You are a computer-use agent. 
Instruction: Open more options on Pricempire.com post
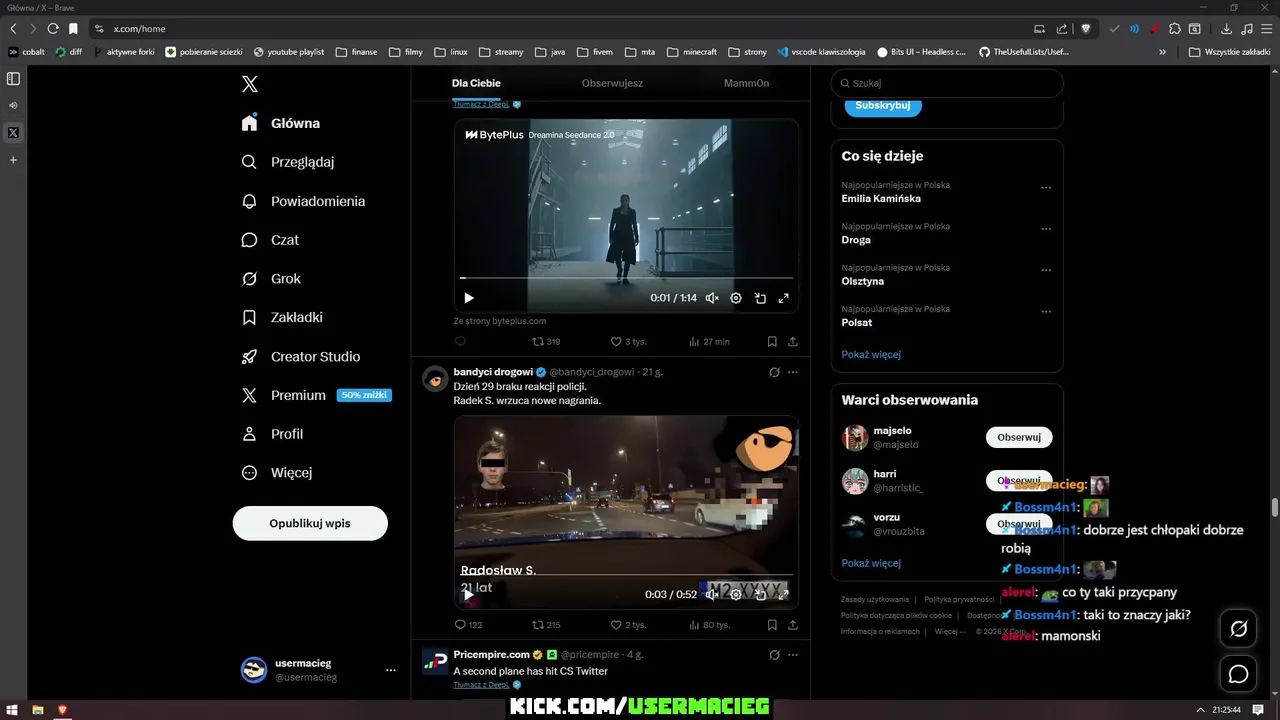[x=793, y=655]
